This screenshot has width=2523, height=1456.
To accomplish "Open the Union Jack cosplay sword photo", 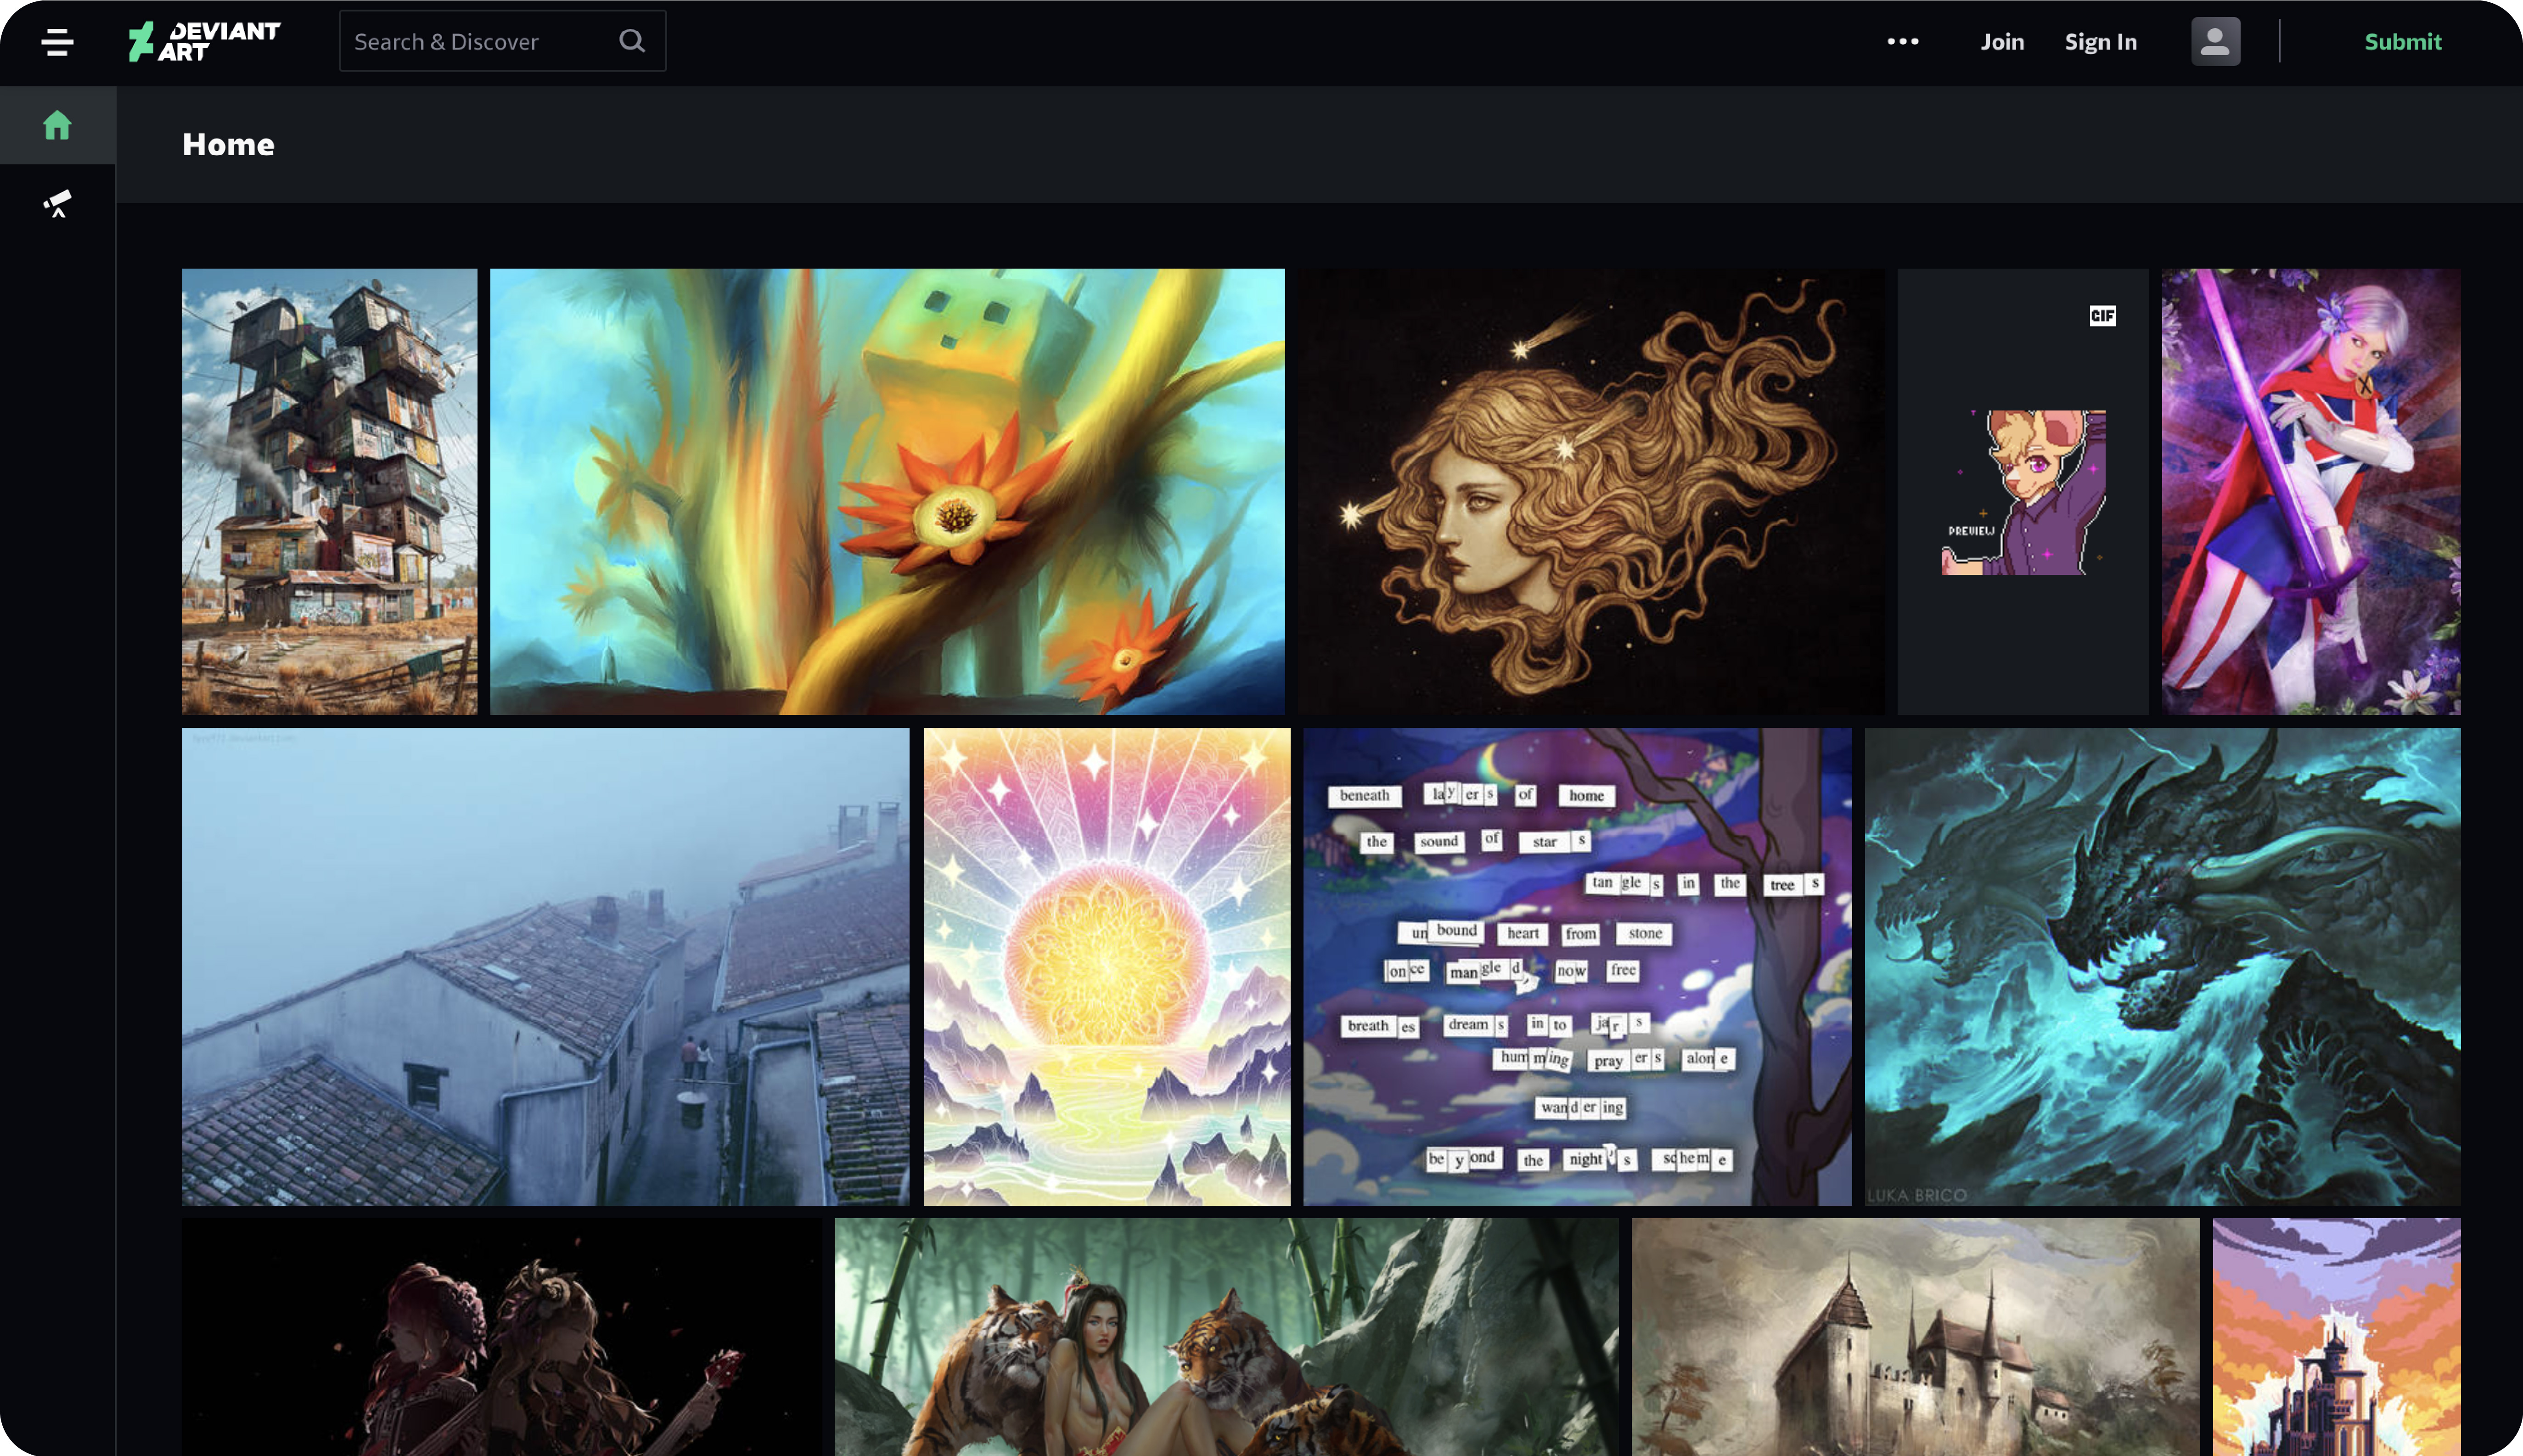I will coord(2311,491).
